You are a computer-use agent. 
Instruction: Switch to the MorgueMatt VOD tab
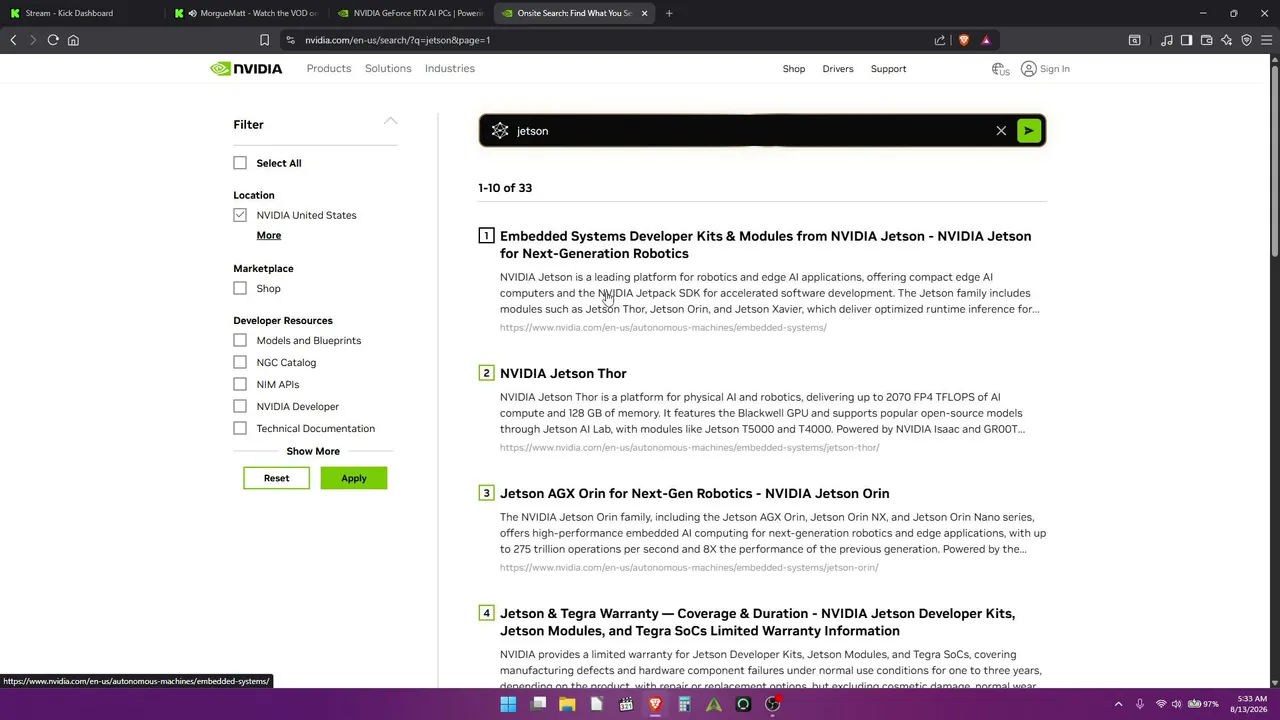point(245,13)
